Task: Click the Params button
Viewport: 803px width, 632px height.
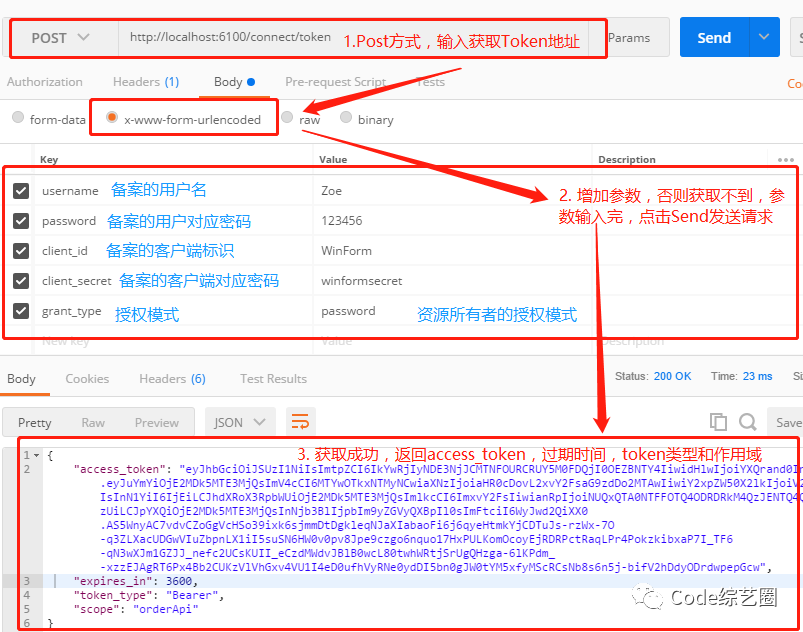Action: coord(629,38)
